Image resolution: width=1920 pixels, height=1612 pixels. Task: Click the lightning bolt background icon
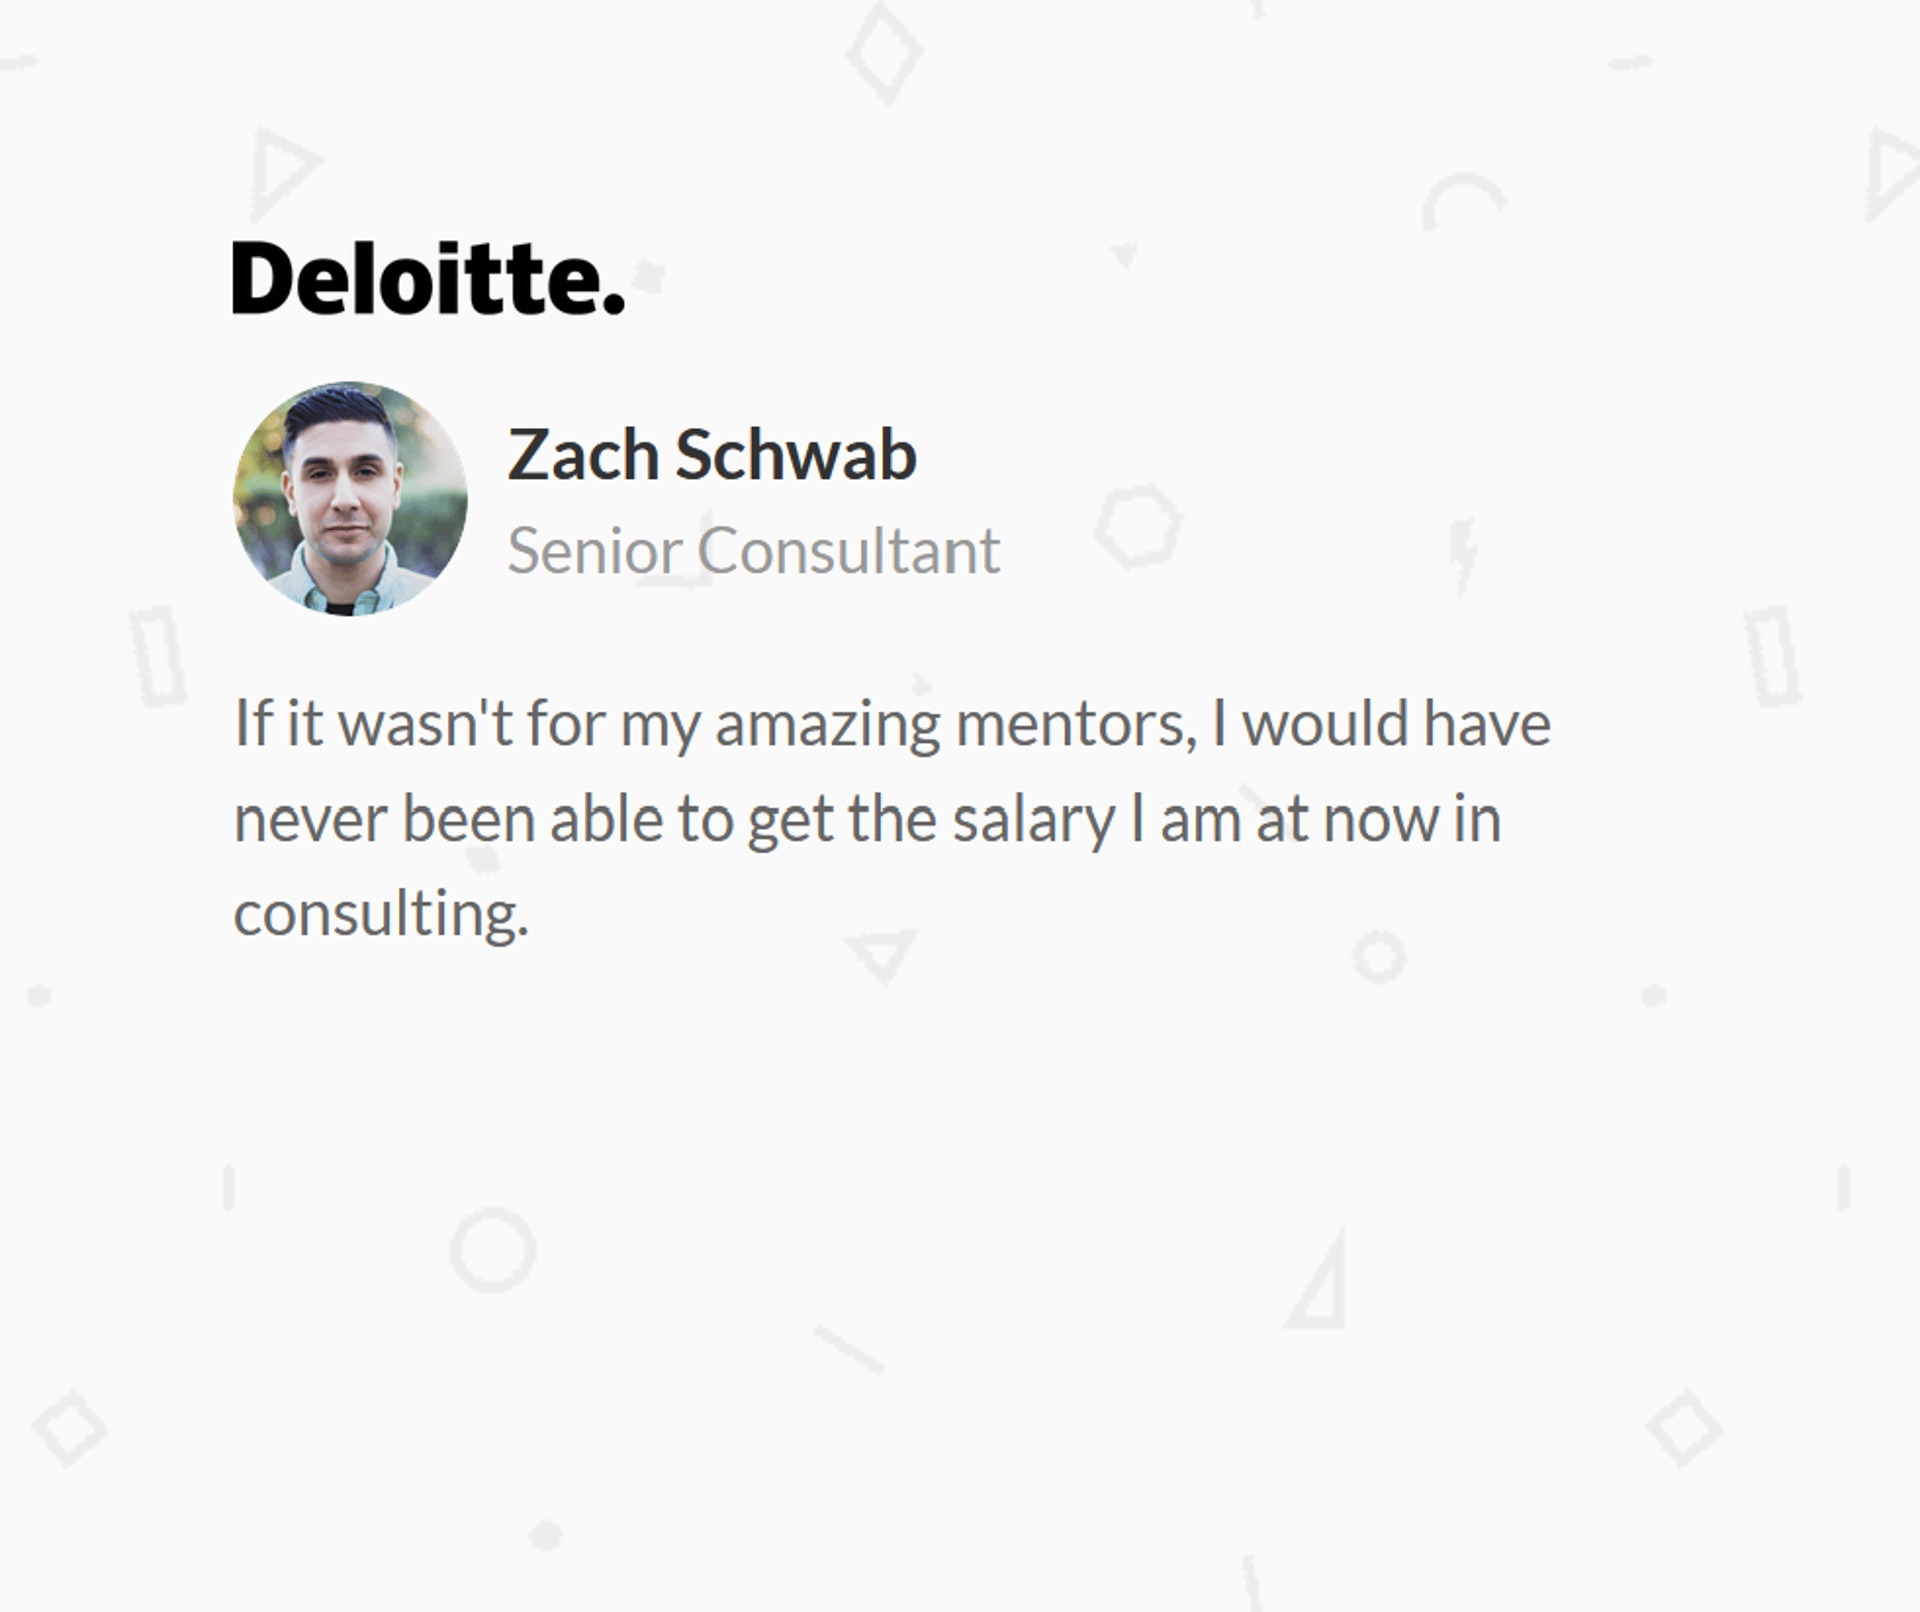click(1463, 554)
